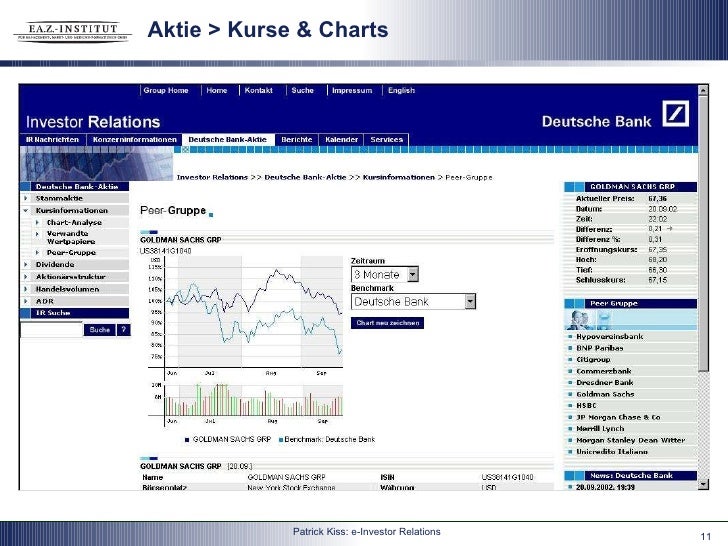Click GOLDMAN SACHS GRP legend marker
The image size is (728, 546).
point(187,440)
